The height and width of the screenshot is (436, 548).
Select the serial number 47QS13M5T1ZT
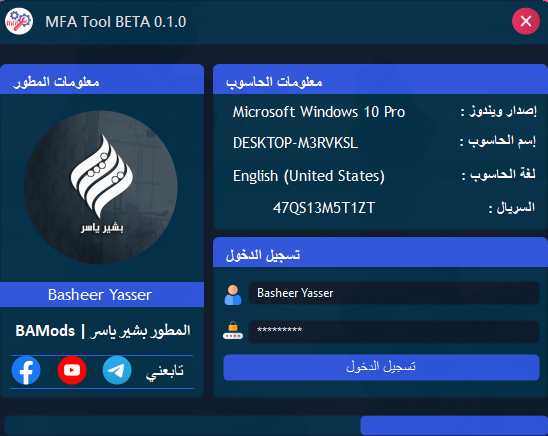pyautogui.click(x=324, y=208)
